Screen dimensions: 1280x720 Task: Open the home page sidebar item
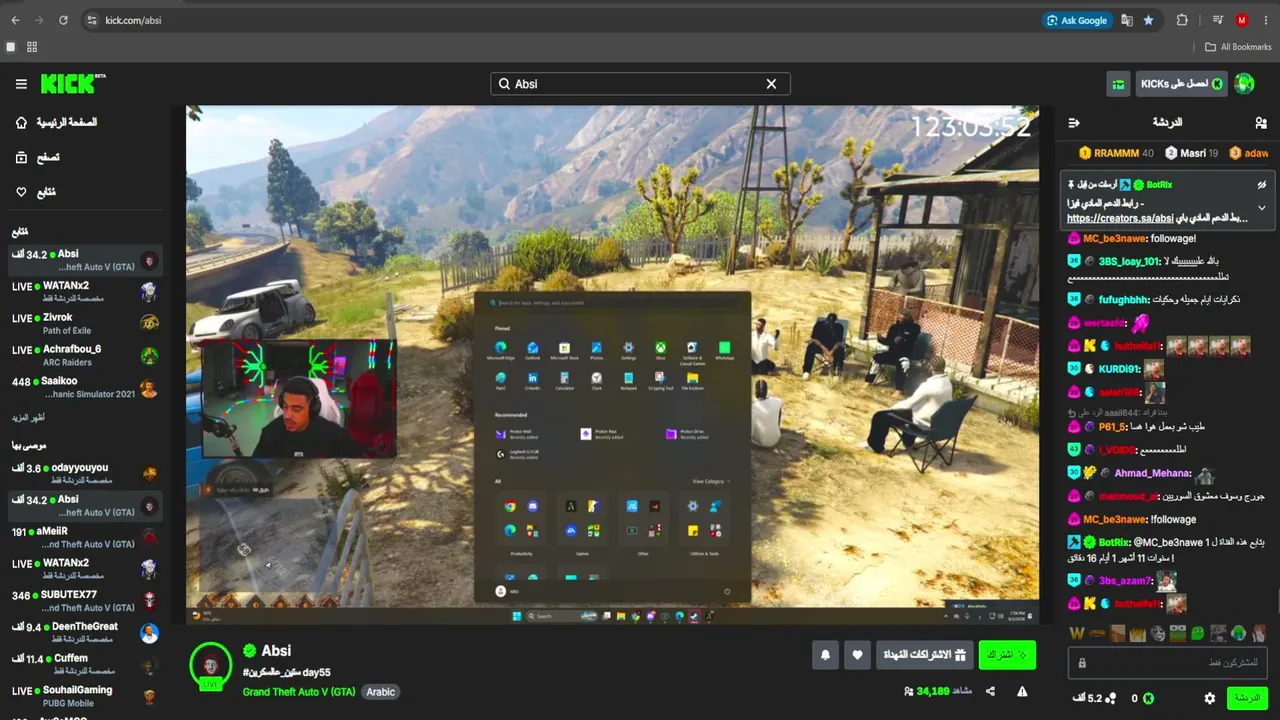[x=57, y=122]
